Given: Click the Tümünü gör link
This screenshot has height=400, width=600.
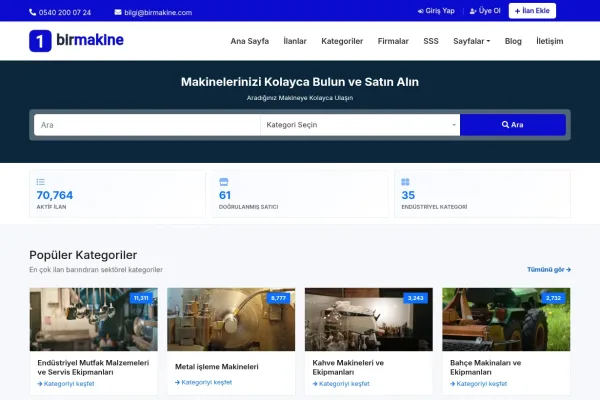Looking at the screenshot, I should (549, 269).
